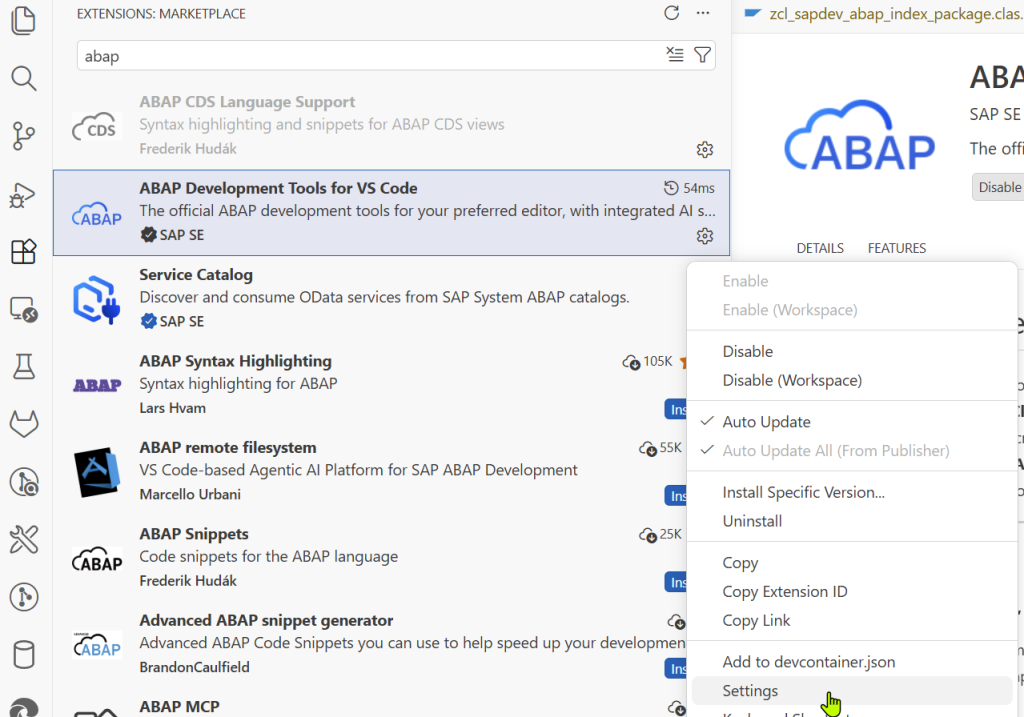Choose Disable in context menu
This screenshot has height=717, width=1024.
coord(852,351)
